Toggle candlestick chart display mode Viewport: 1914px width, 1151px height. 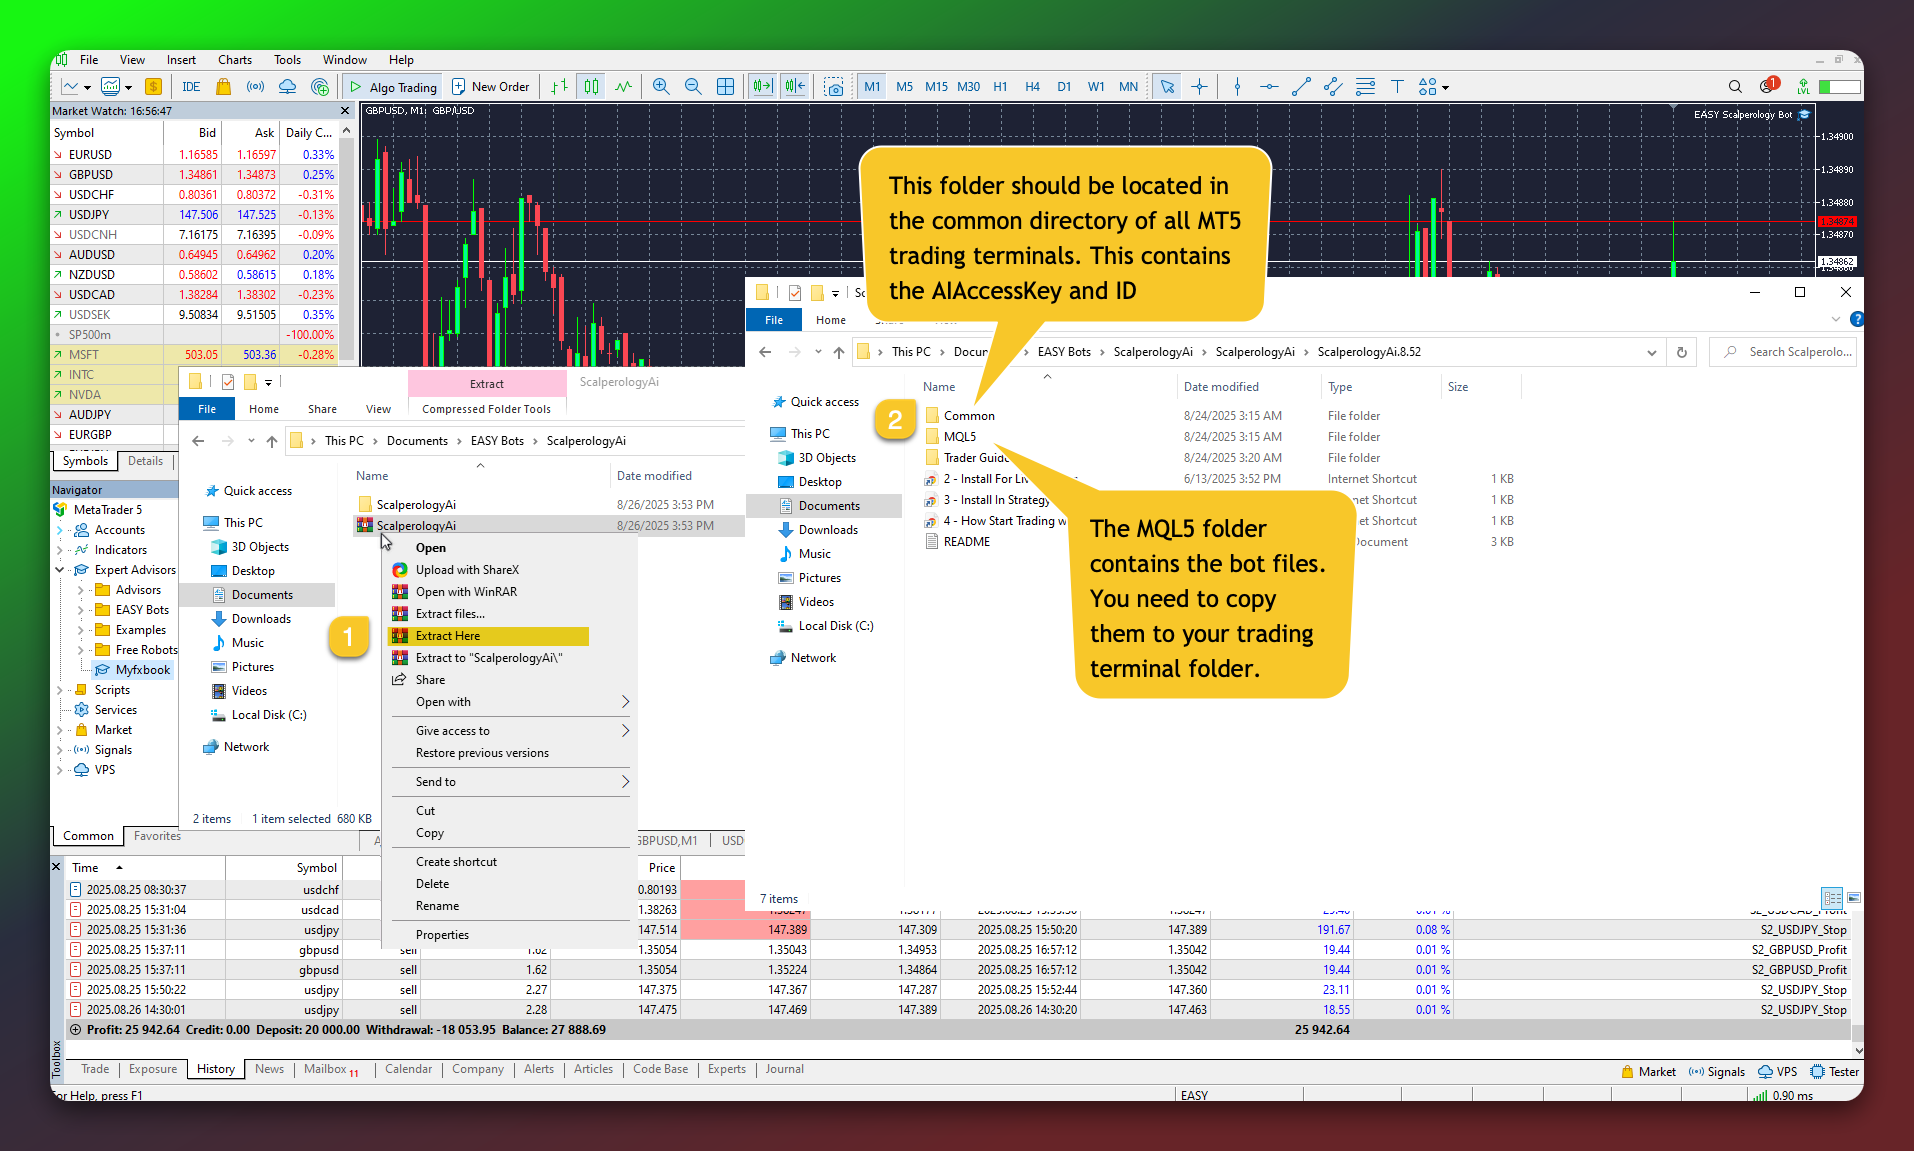coord(591,87)
